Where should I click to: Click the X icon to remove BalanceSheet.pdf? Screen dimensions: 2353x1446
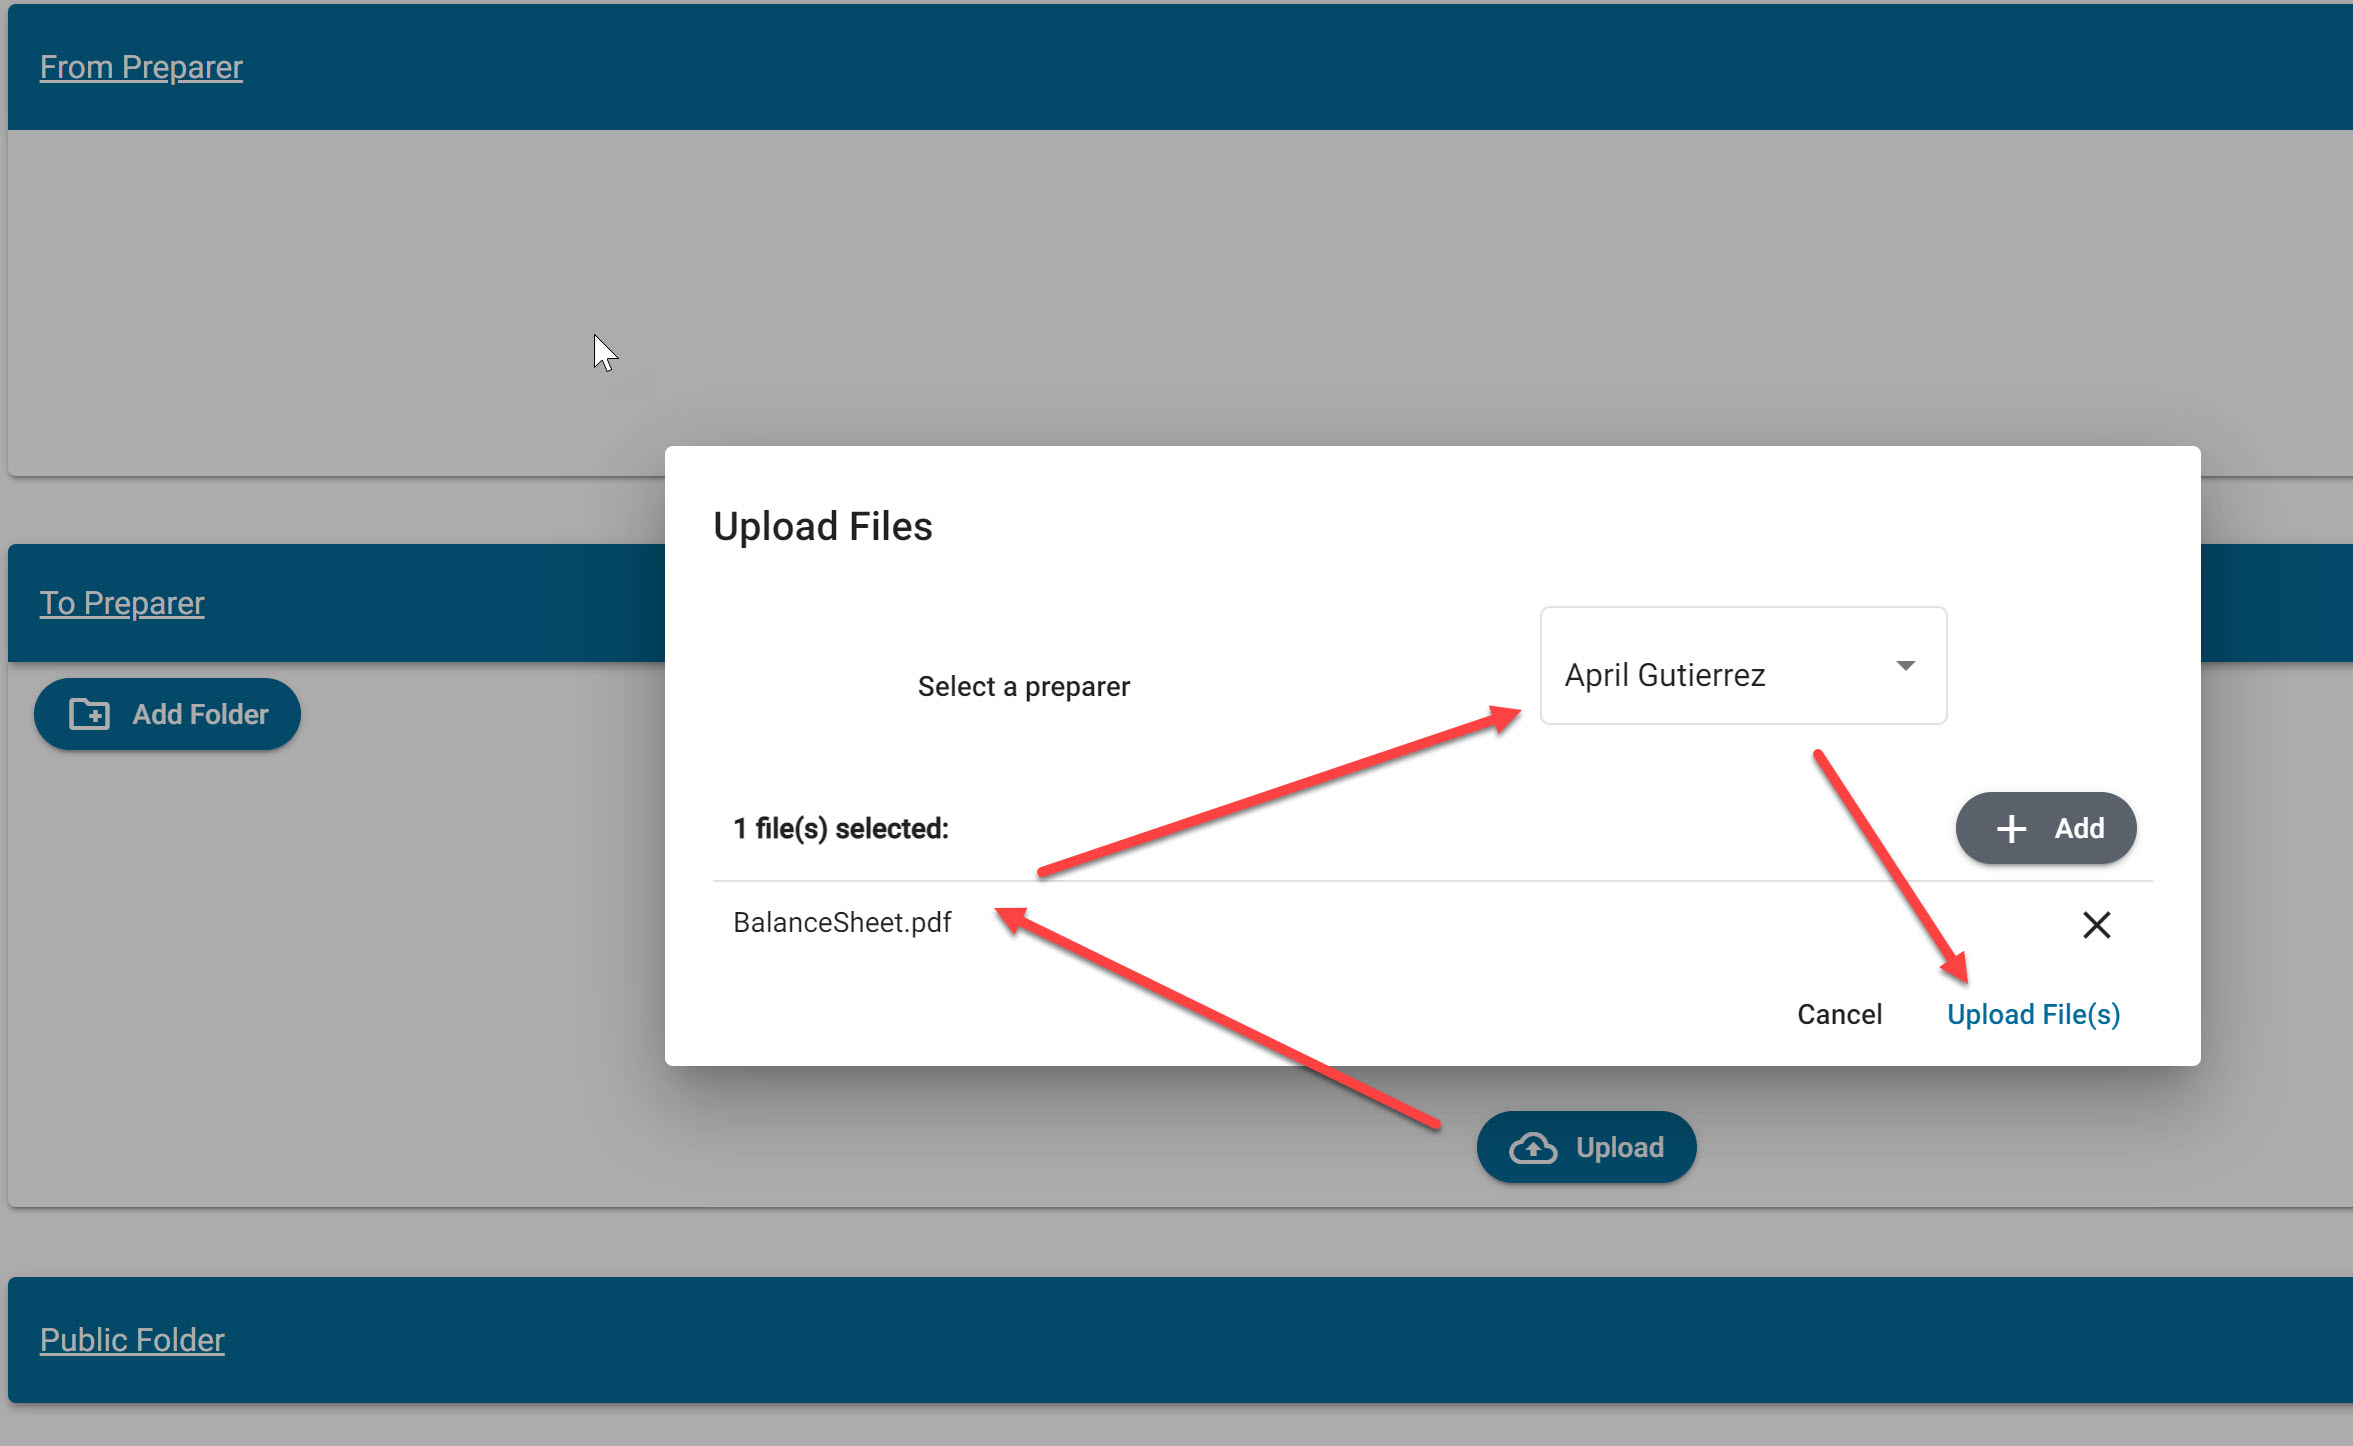click(x=2098, y=925)
